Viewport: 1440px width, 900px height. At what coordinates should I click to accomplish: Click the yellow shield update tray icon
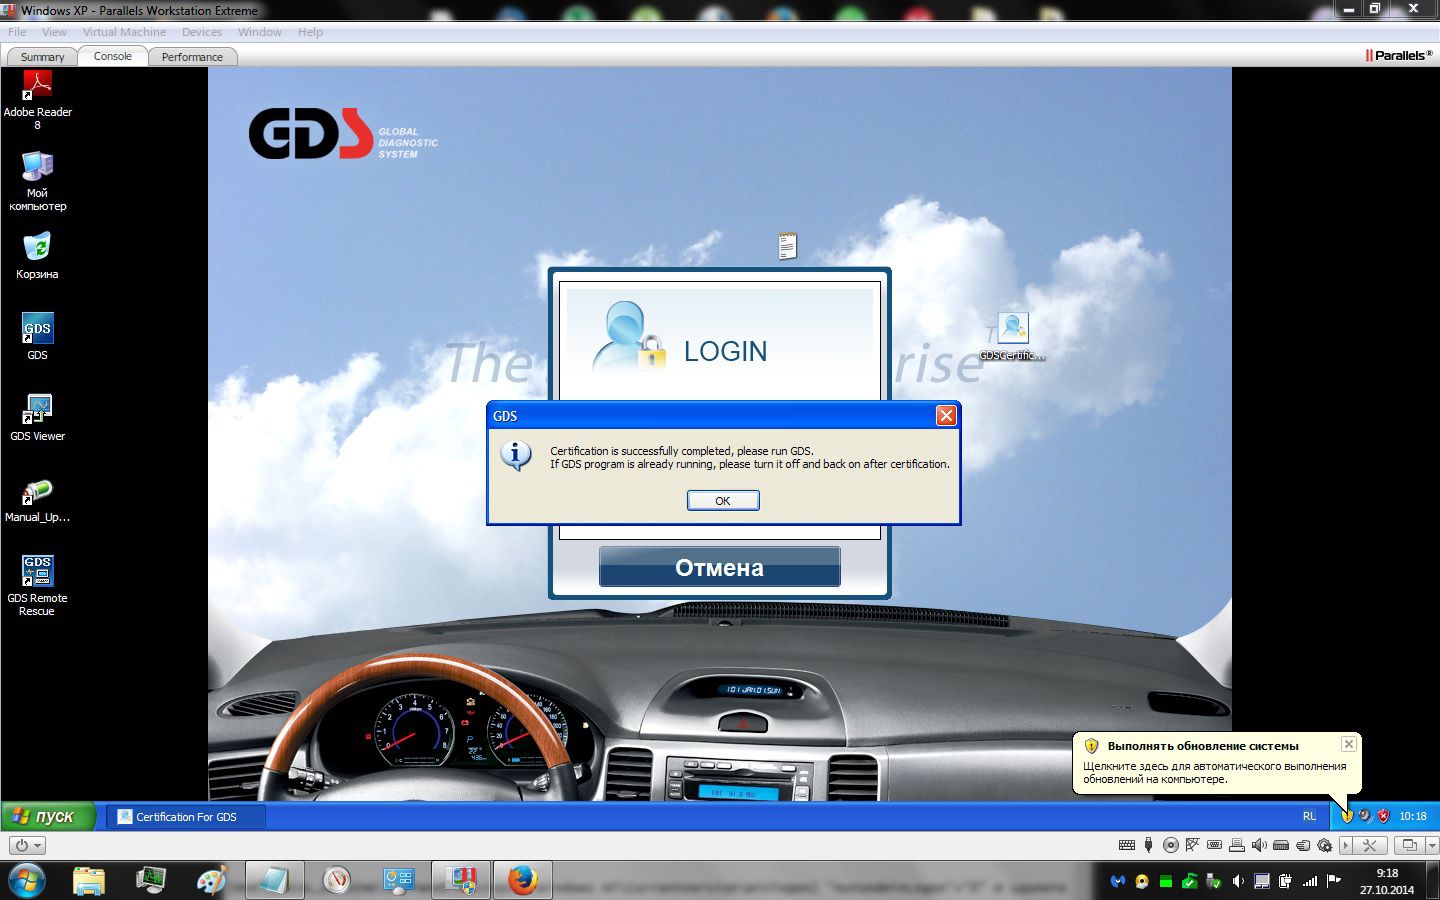pyautogui.click(x=1347, y=816)
